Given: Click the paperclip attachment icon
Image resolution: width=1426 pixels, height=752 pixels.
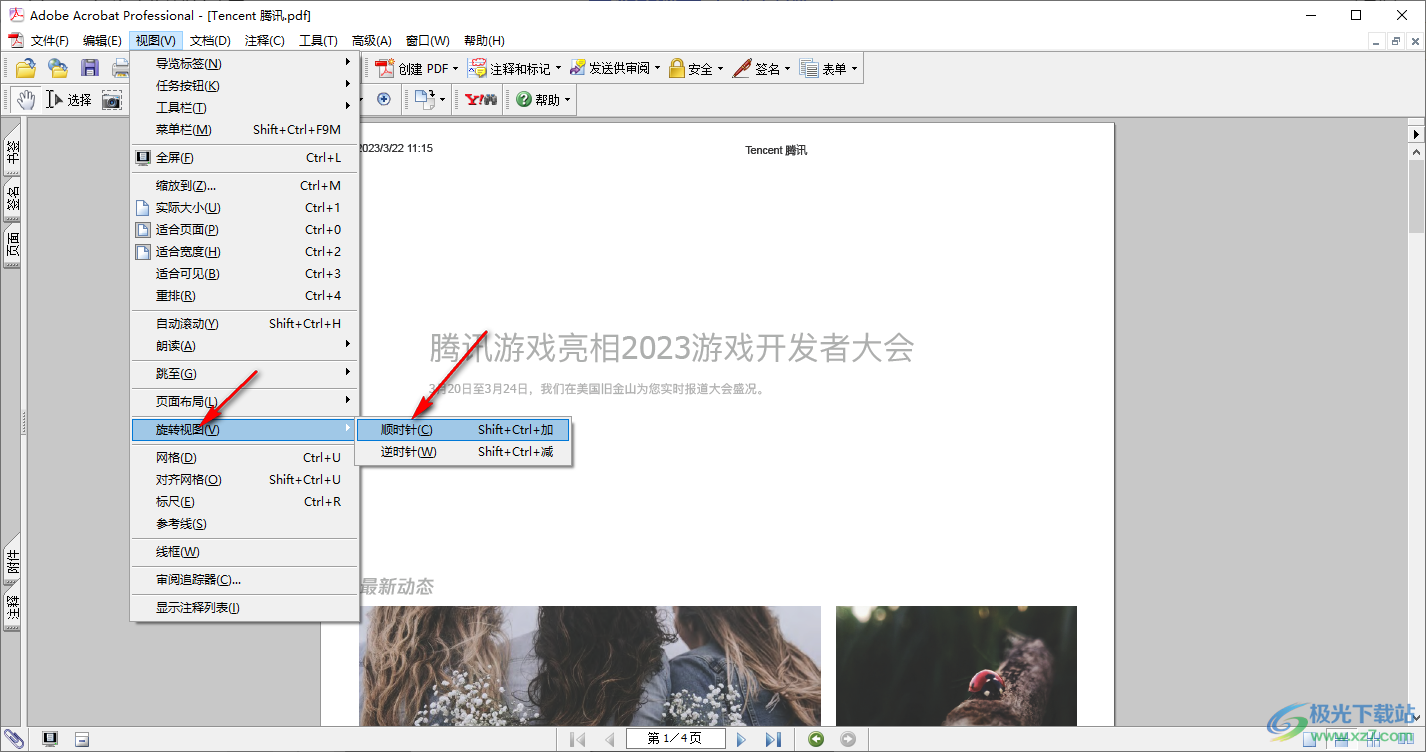Looking at the screenshot, I should (14, 739).
